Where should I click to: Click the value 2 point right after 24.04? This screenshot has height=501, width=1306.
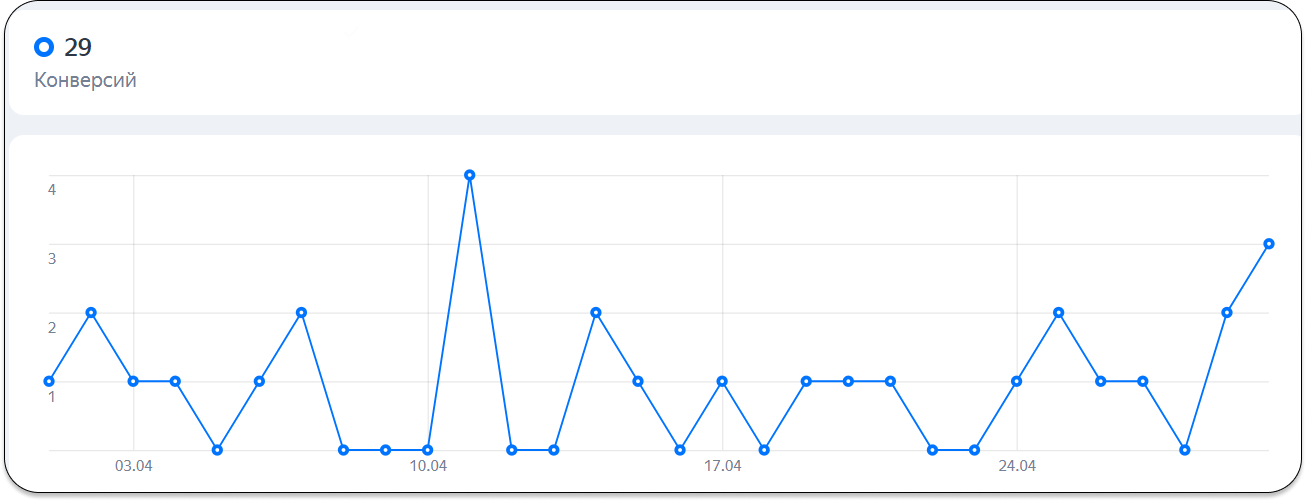pyautogui.click(x=1058, y=313)
